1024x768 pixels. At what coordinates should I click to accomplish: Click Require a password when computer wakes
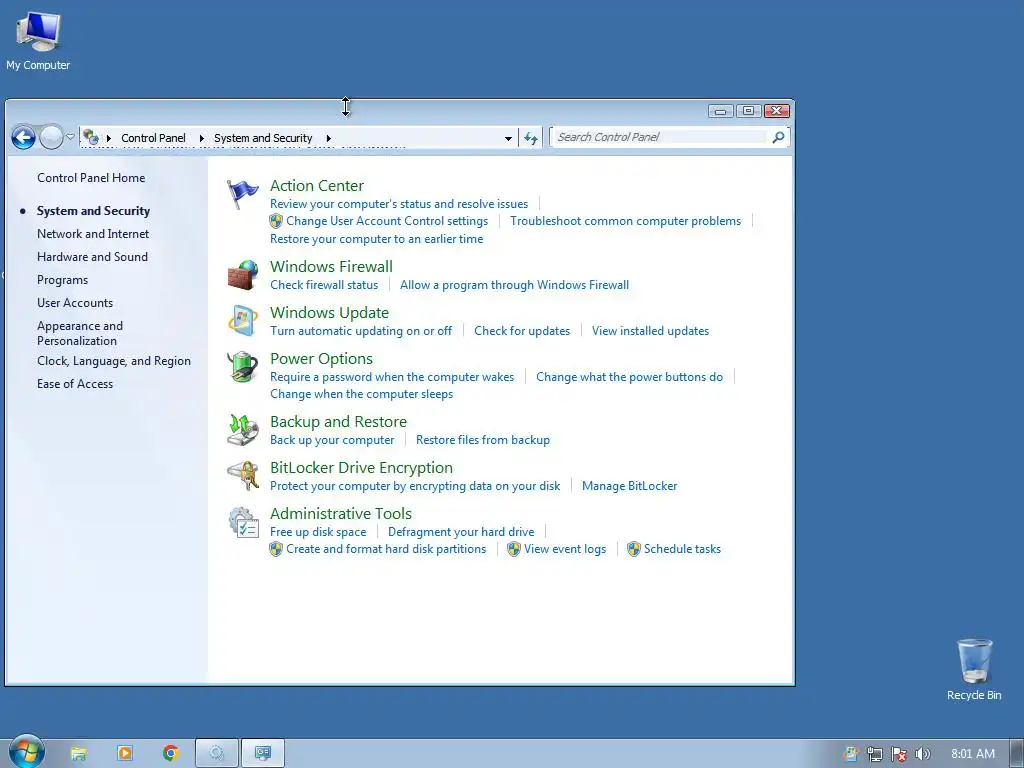tap(392, 377)
